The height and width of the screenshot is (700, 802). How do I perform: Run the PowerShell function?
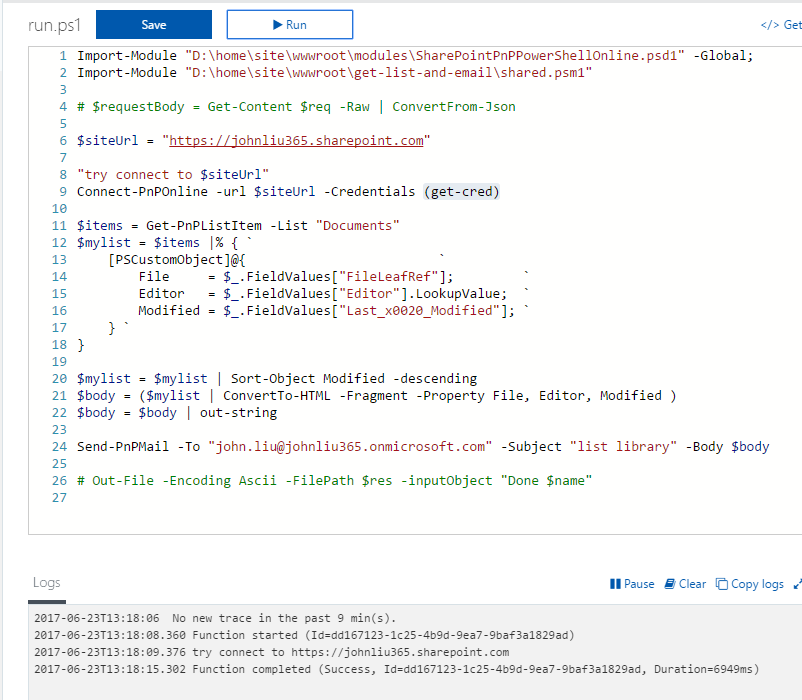(289, 25)
